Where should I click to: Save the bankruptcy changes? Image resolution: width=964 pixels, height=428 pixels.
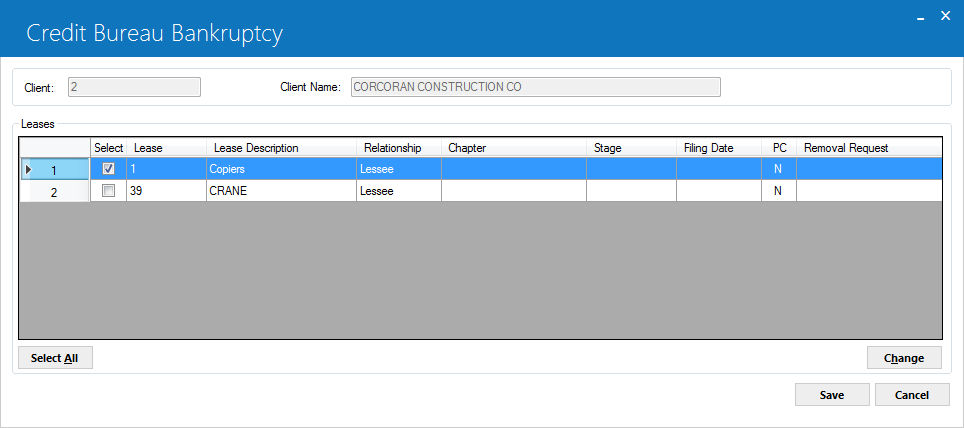tap(832, 395)
